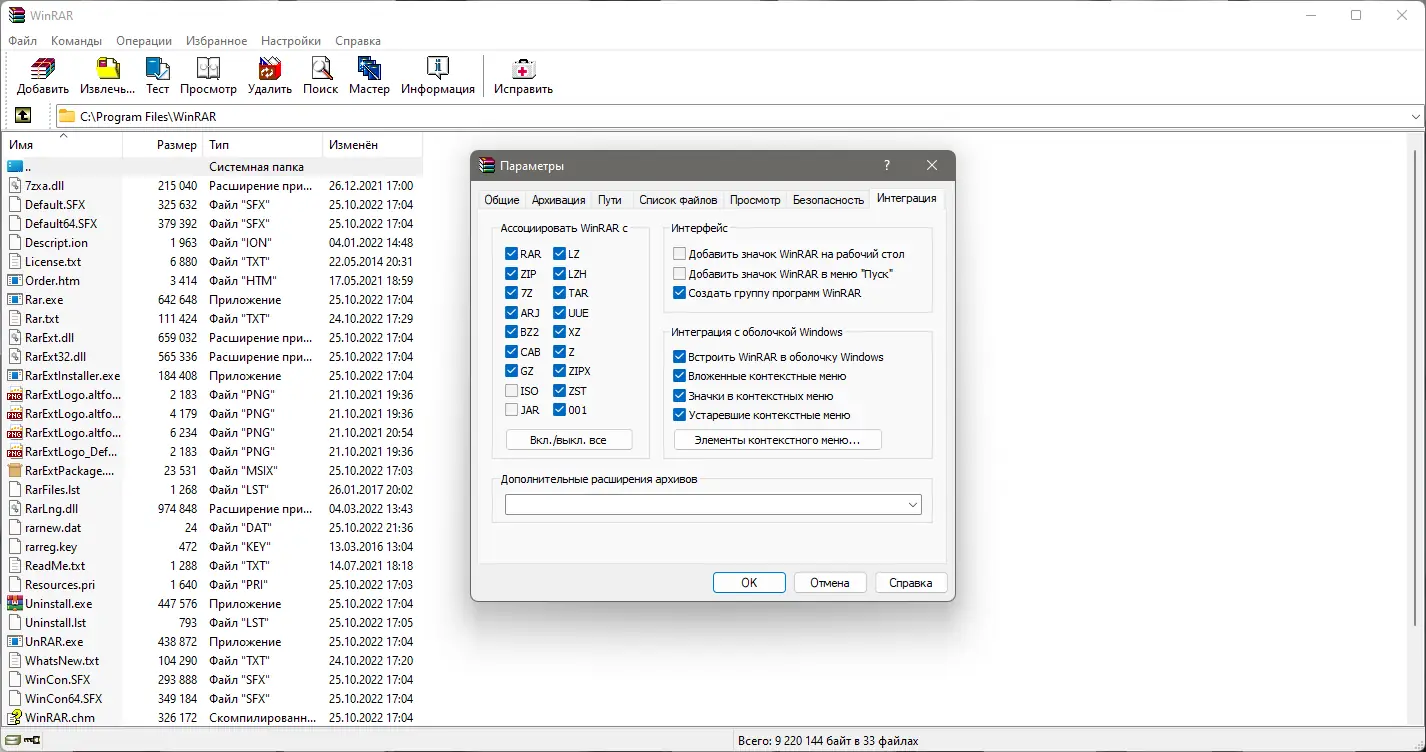1426x752 pixels.
Task: Click the Тест toolbar icon
Action: click(x=158, y=69)
